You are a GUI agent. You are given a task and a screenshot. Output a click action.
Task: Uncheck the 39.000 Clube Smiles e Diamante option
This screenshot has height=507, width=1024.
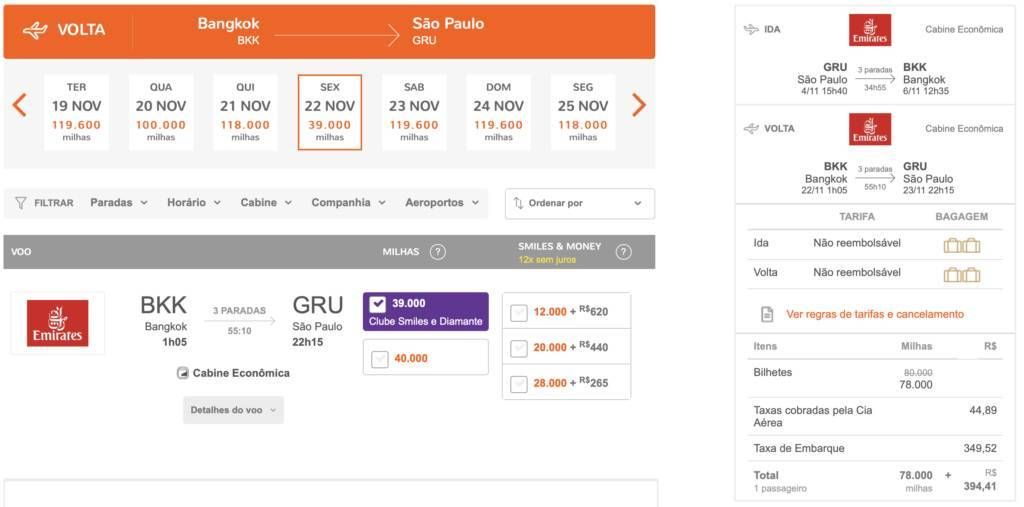(x=377, y=304)
